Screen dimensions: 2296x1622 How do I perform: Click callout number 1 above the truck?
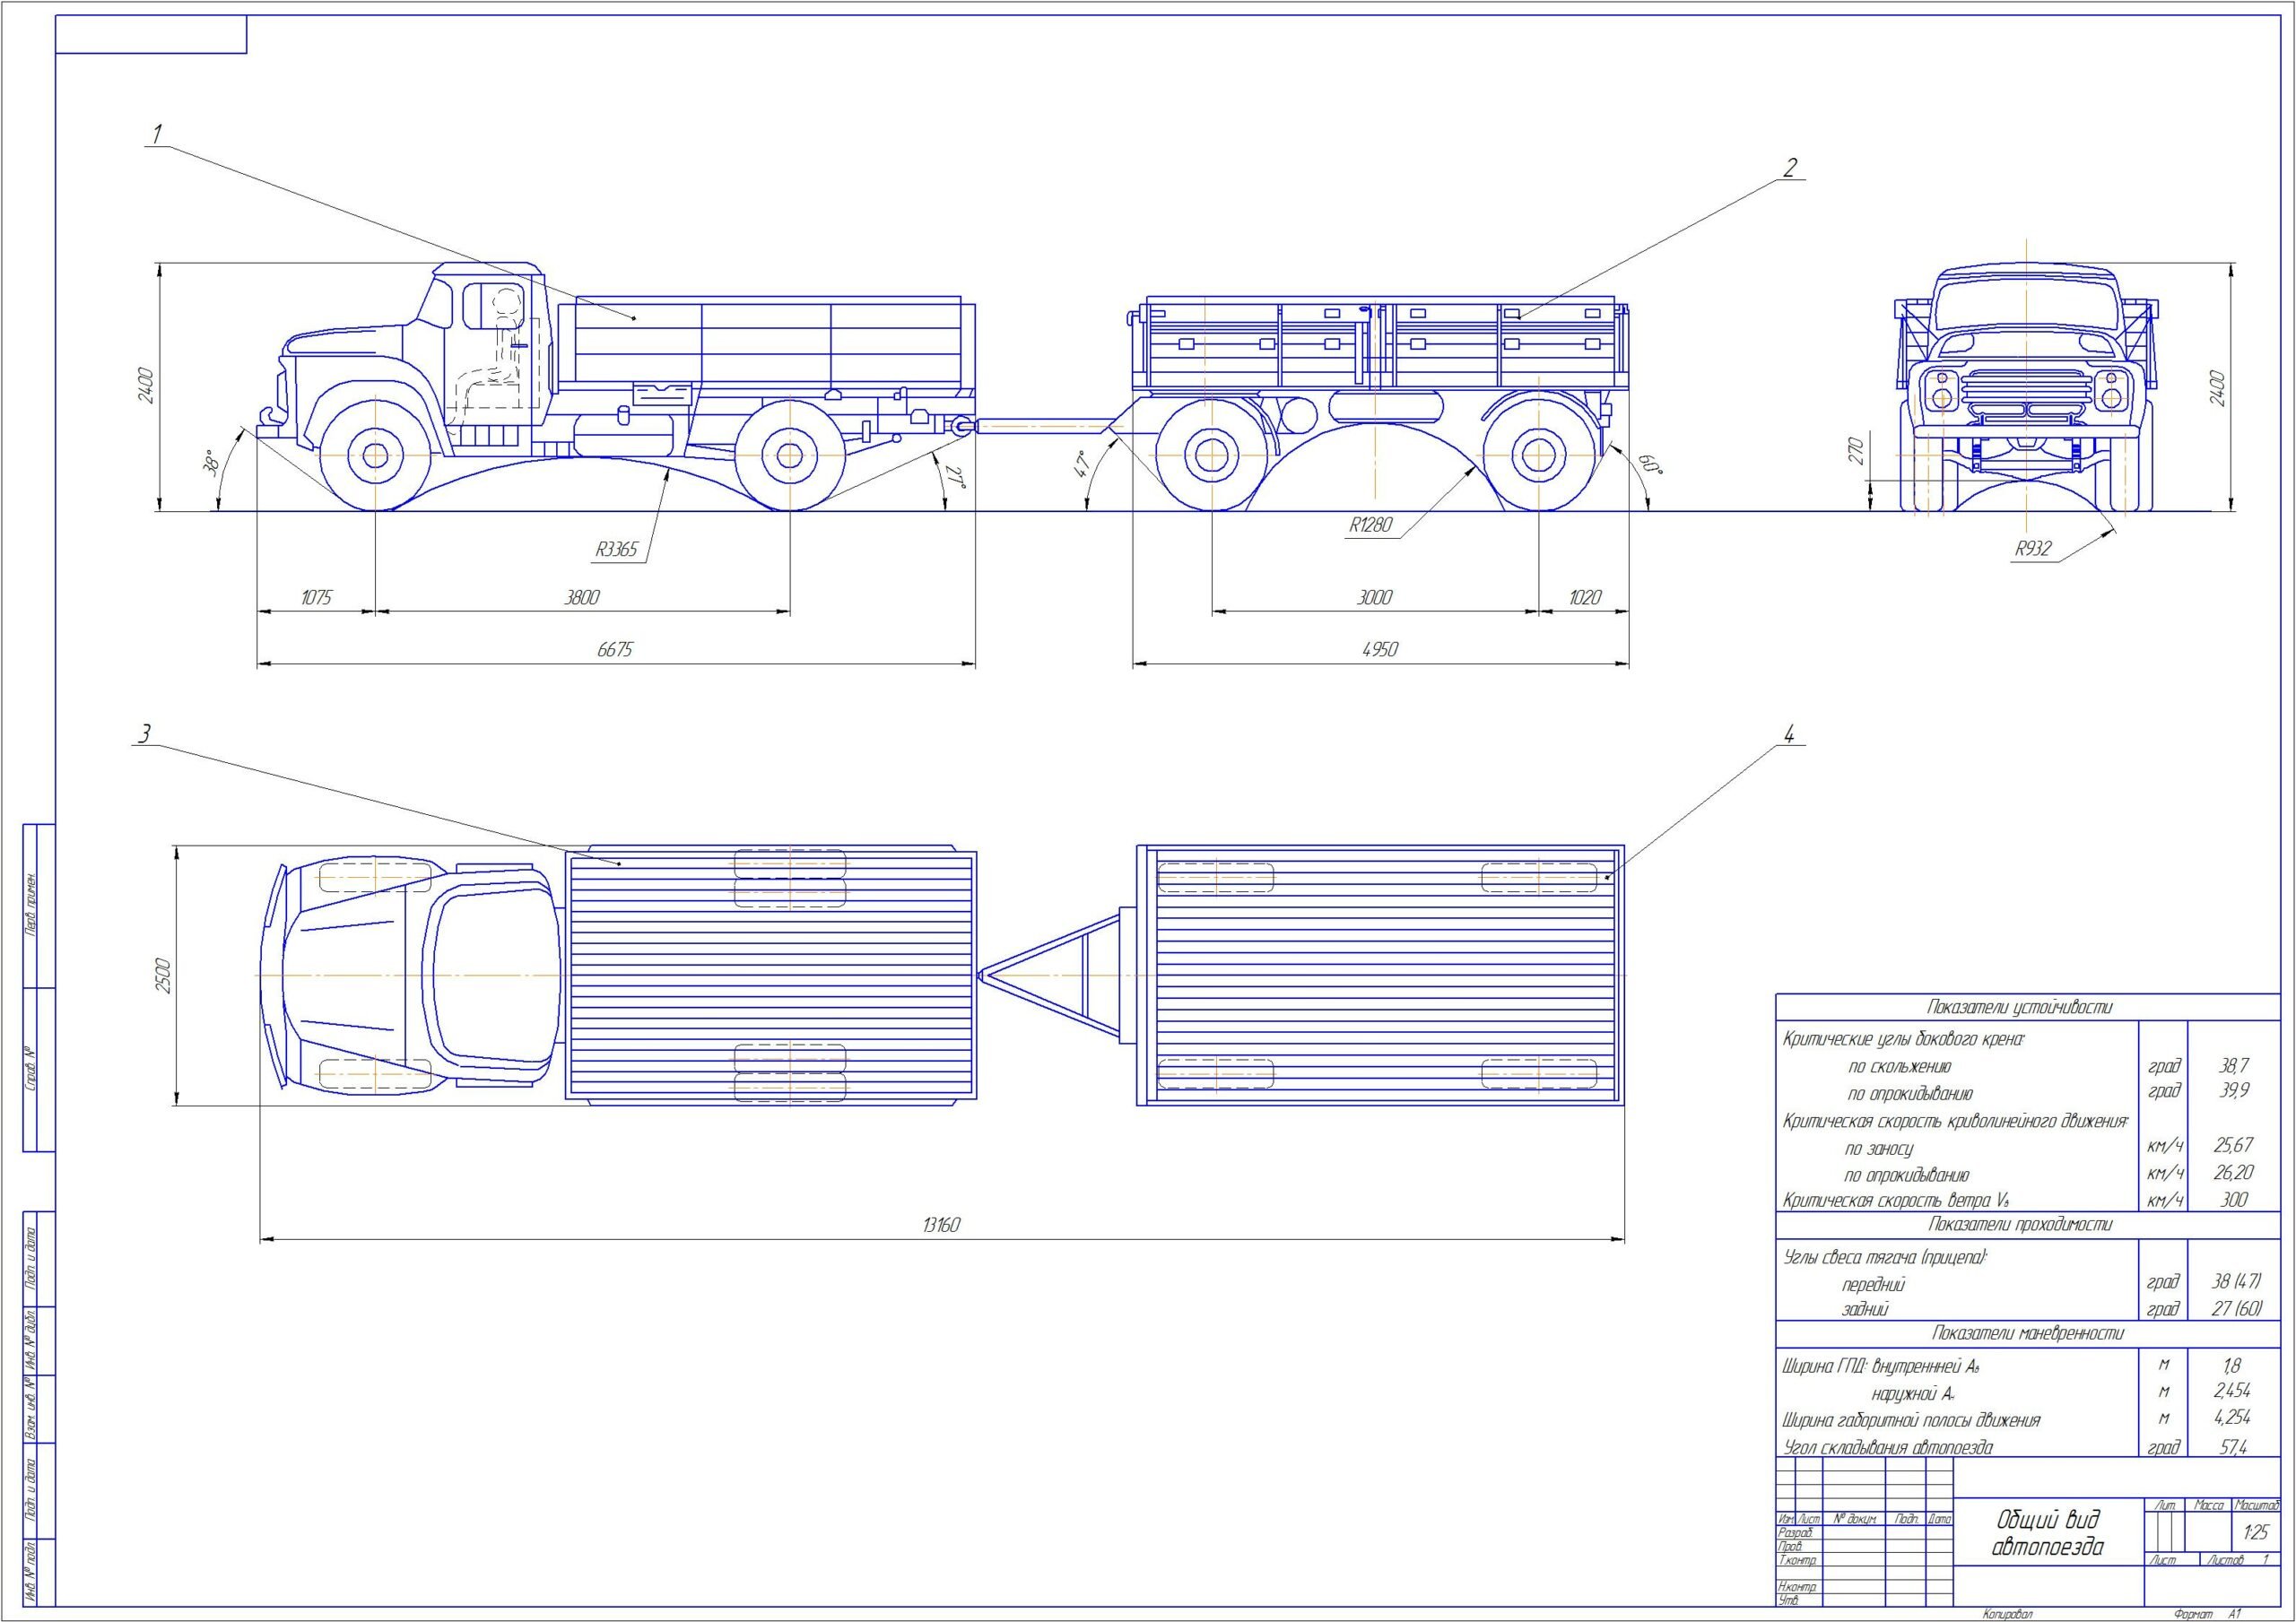point(156,135)
